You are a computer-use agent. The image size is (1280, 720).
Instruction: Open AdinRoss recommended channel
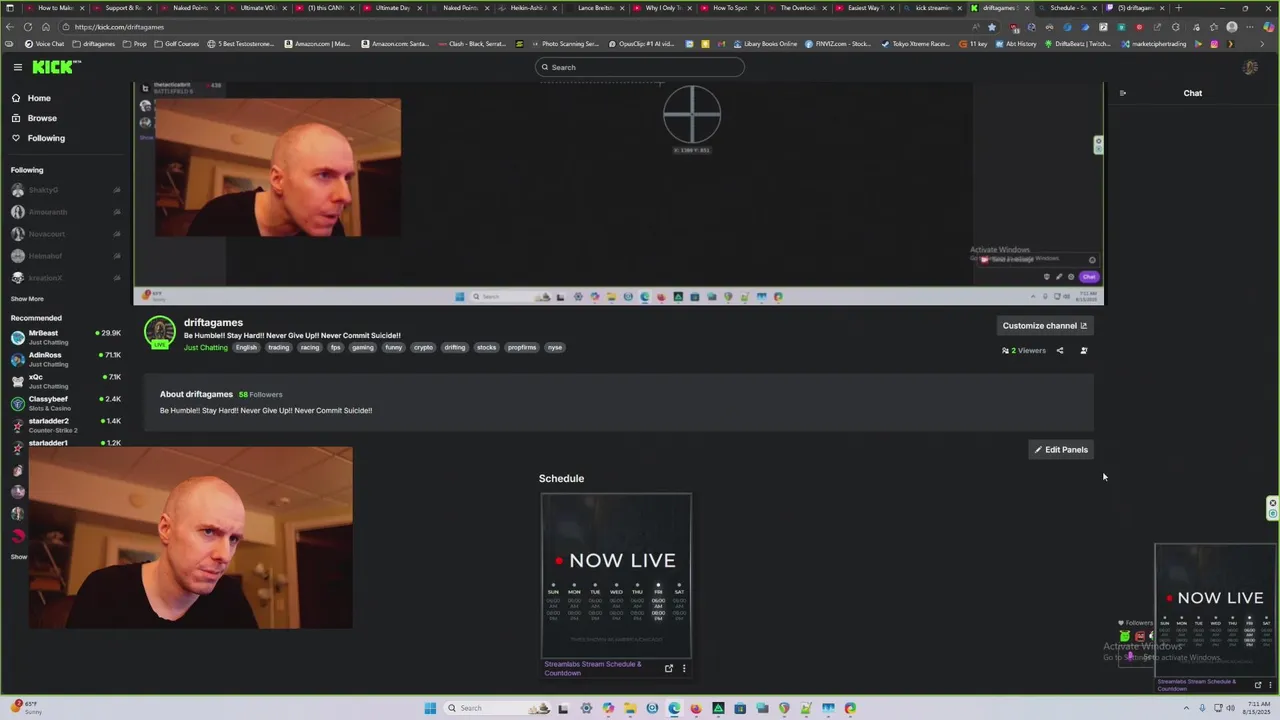point(65,359)
